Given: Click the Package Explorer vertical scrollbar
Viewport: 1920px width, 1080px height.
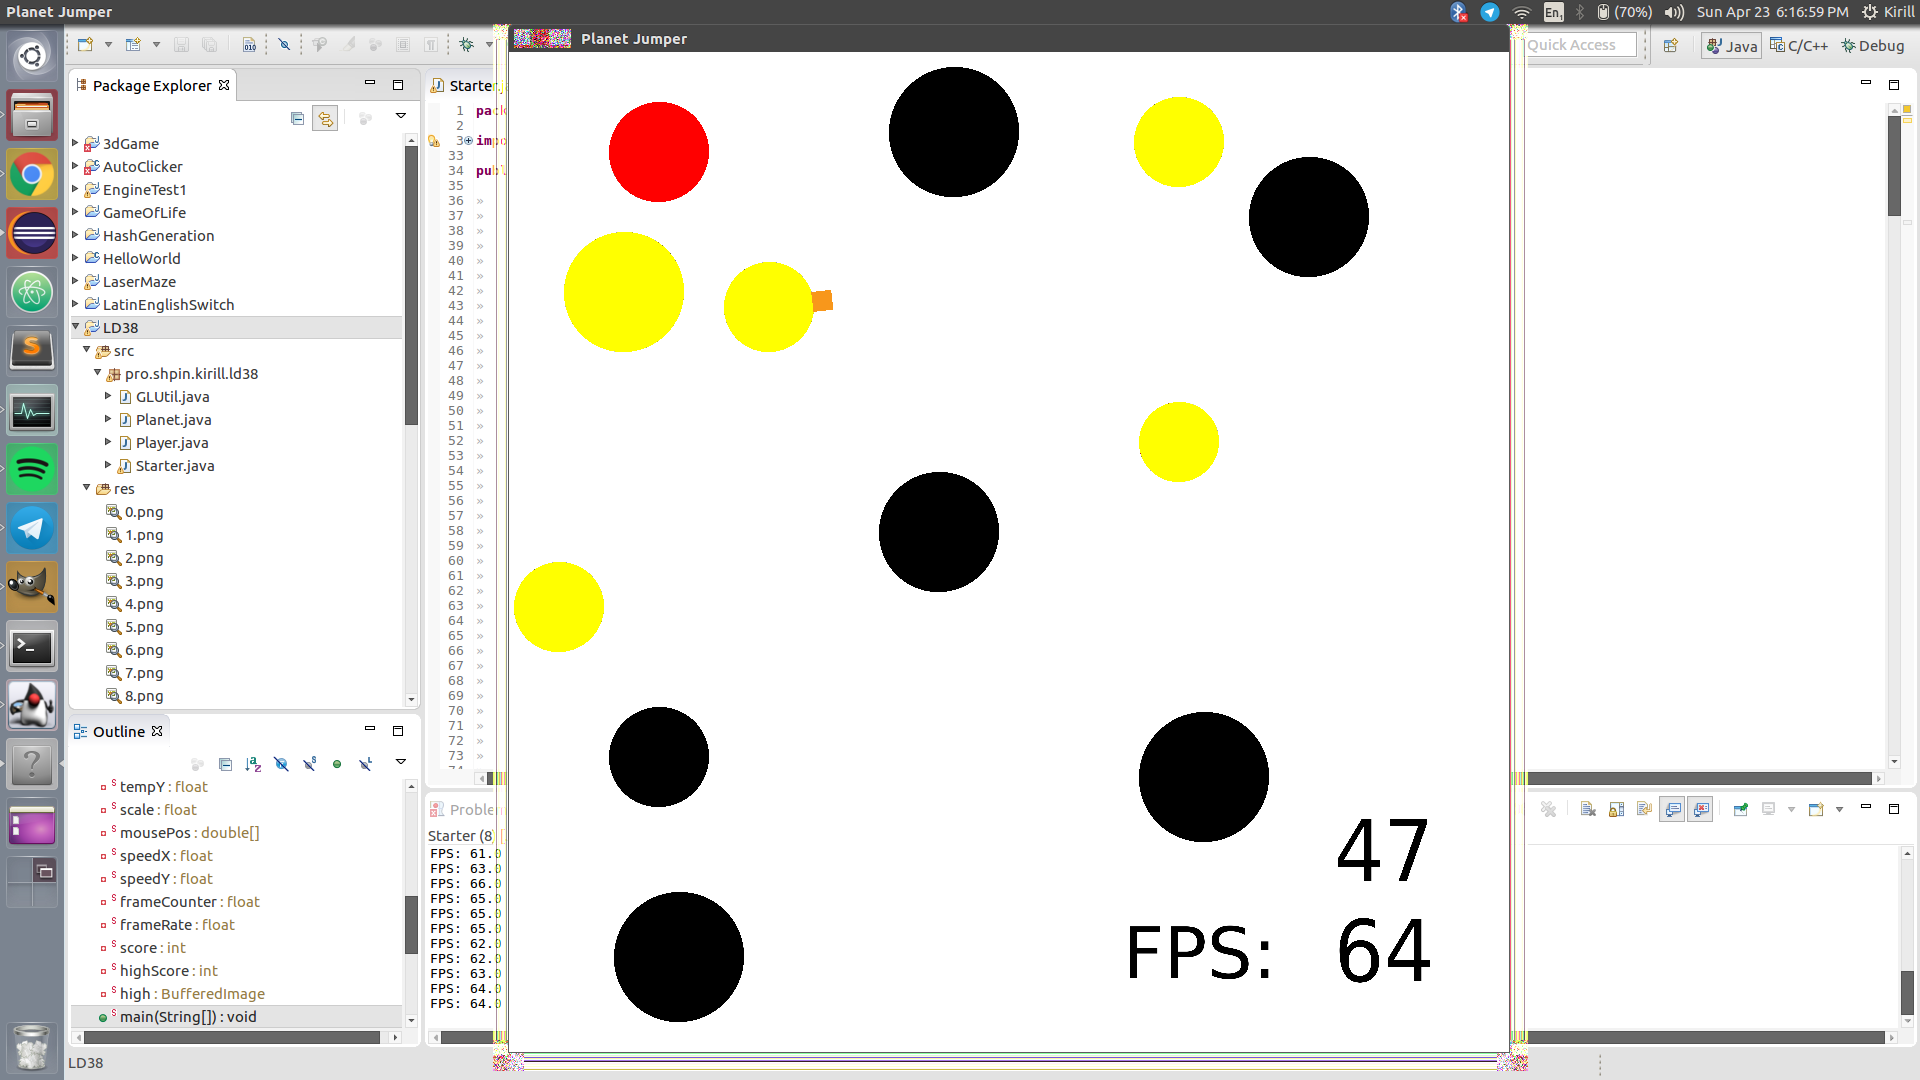Looking at the screenshot, I should [411, 285].
